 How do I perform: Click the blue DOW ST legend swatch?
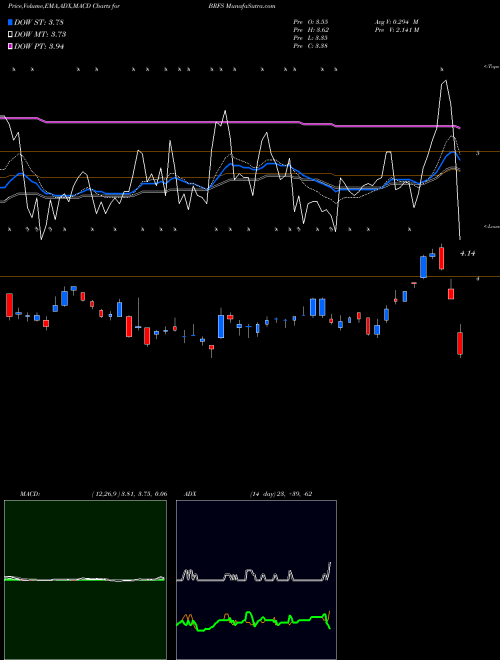click(11, 22)
